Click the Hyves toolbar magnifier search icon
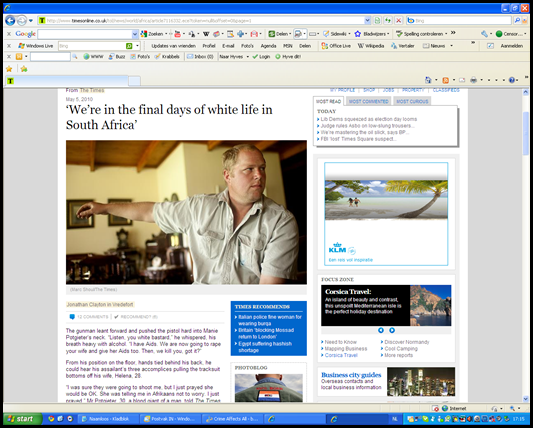The height and width of the screenshot is (428, 533). coord(75,57)
